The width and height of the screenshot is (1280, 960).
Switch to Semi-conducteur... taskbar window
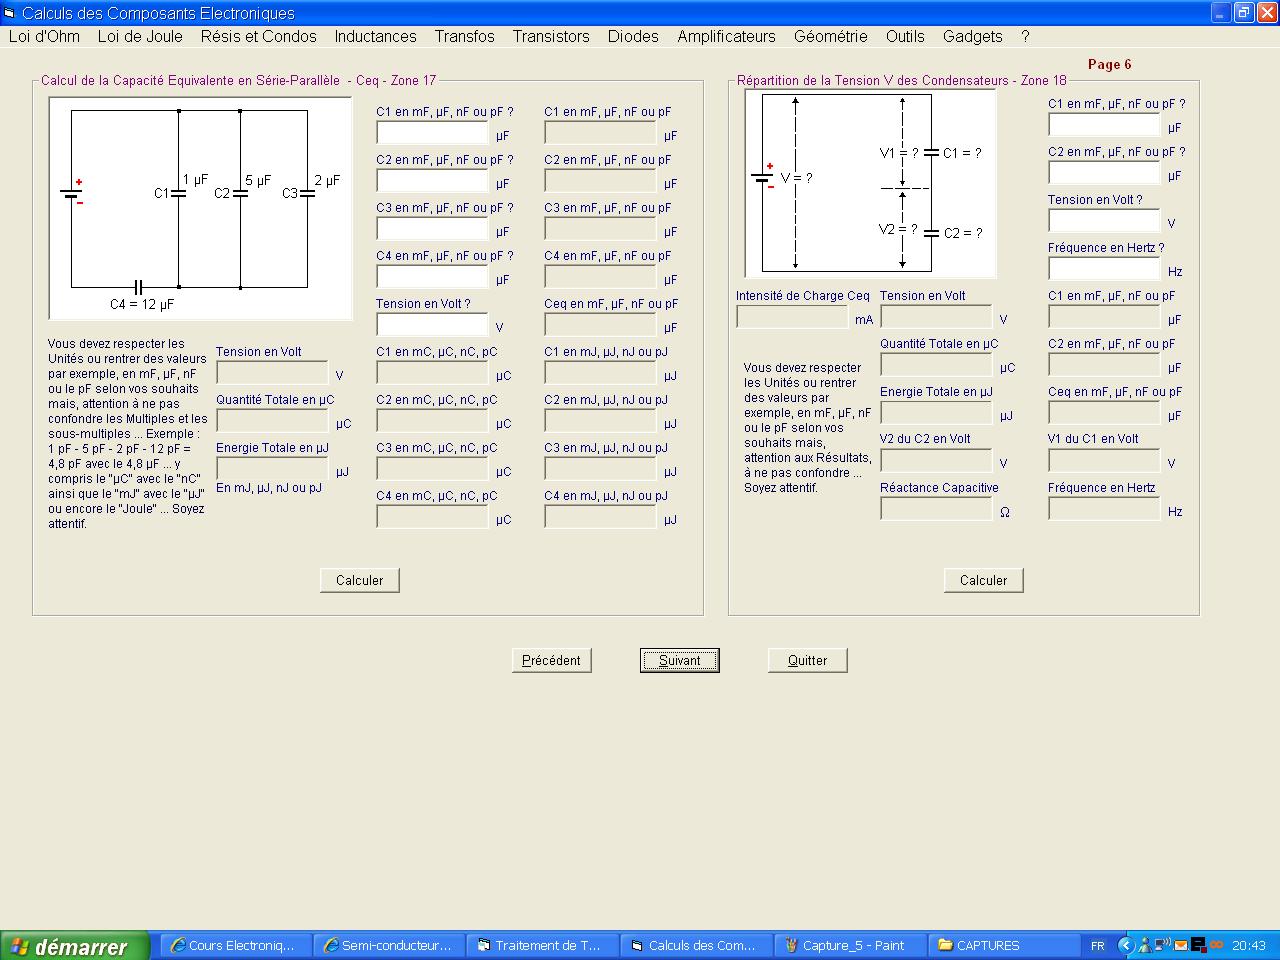click(x=390, y=945)
